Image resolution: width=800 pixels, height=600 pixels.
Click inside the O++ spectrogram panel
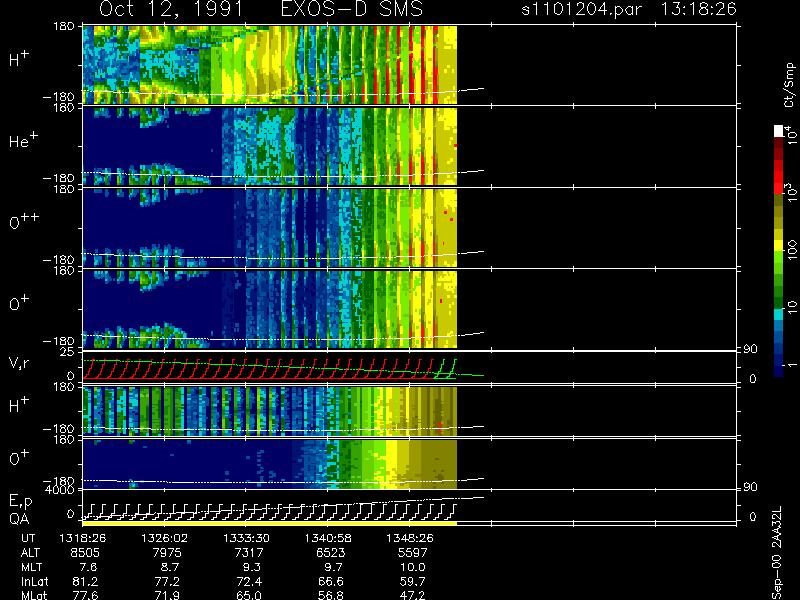pos(269,227)
